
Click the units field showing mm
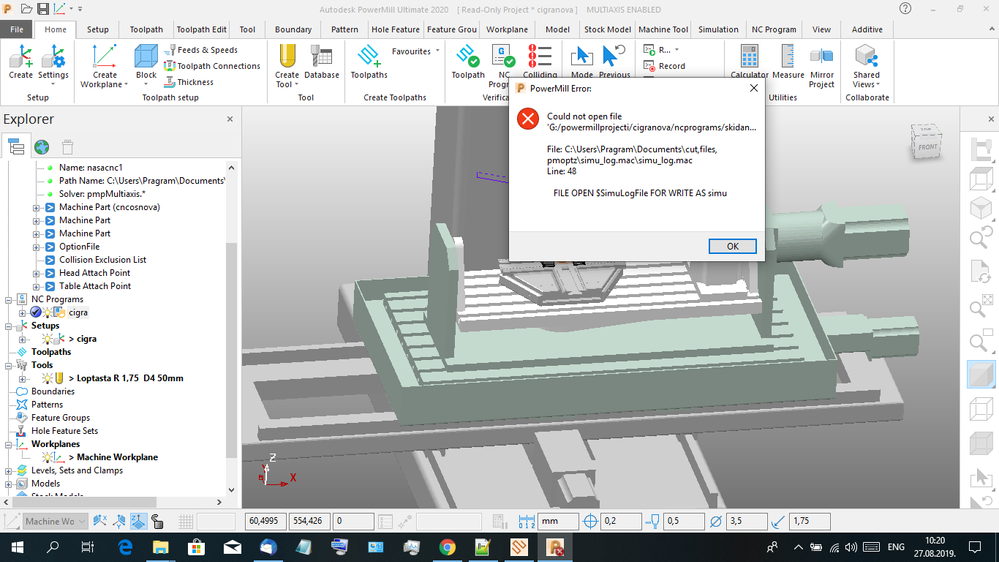[x=559, y=521]
